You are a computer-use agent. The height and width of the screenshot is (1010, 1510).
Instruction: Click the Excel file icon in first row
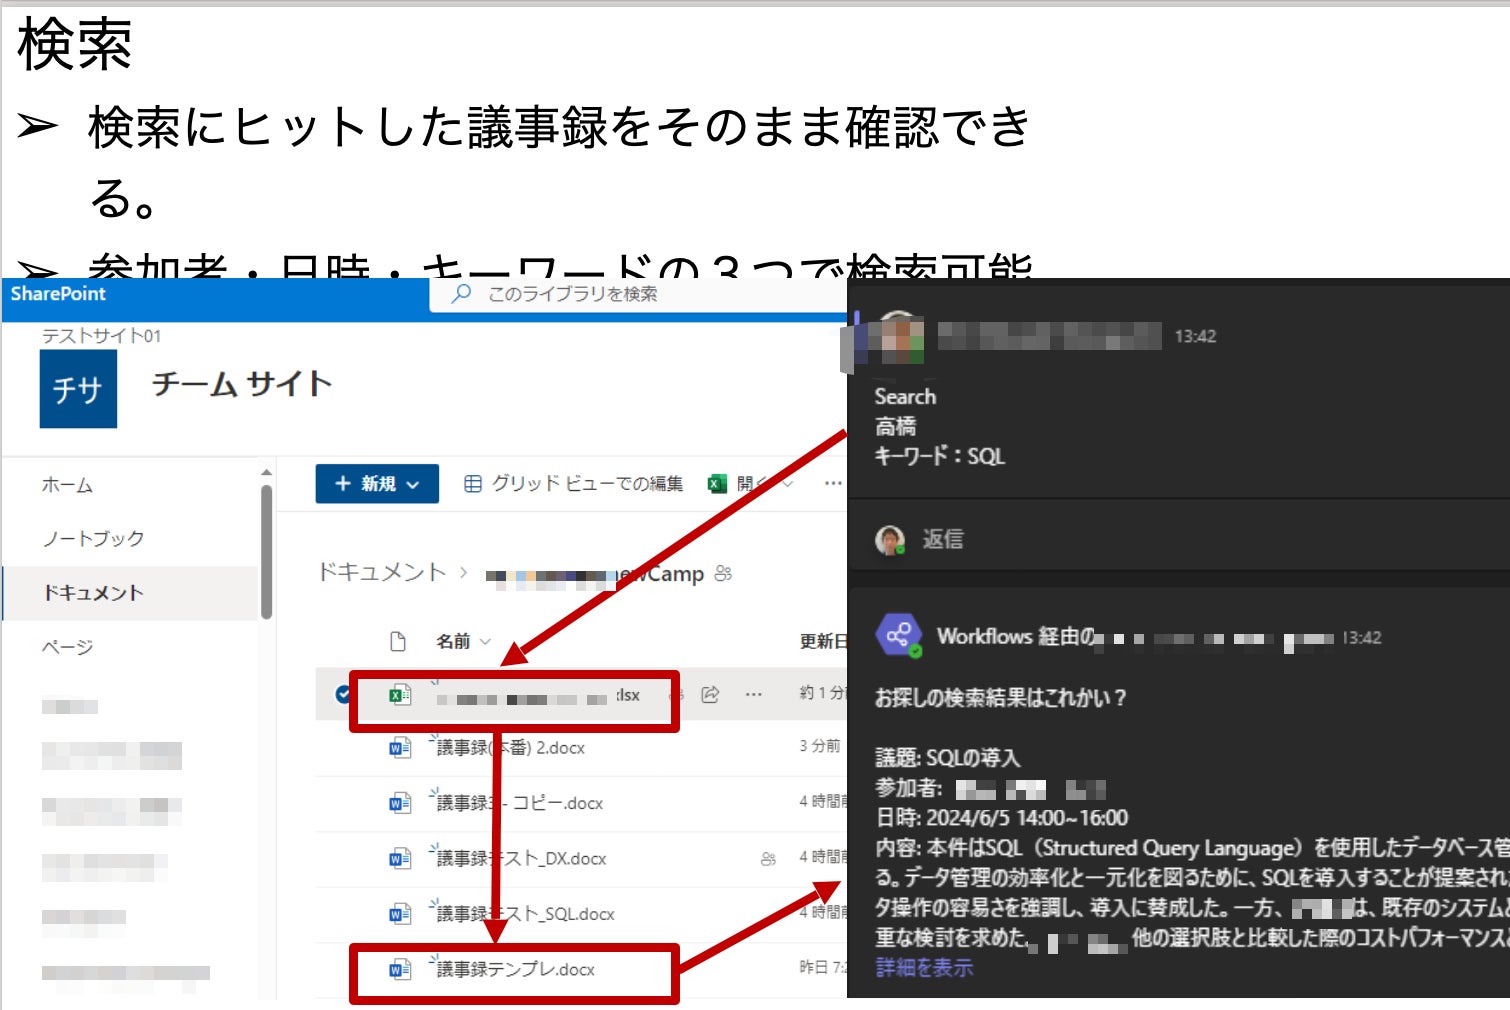pos(400,694)
